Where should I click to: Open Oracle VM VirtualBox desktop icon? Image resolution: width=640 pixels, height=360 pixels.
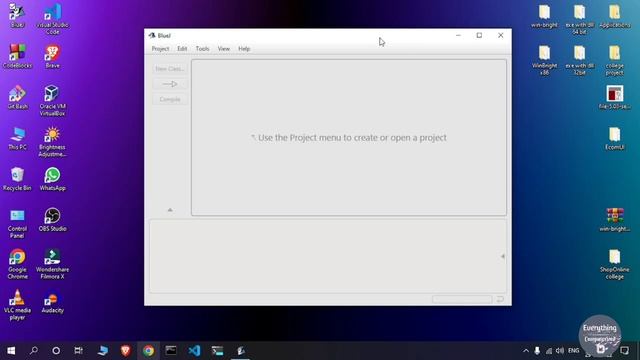click(x=53, y=100)
